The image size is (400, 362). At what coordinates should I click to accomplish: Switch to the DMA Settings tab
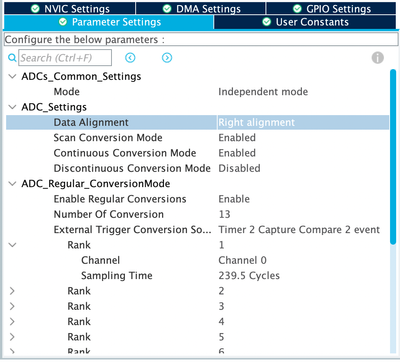pyautogui.click(x=200, y=8)
